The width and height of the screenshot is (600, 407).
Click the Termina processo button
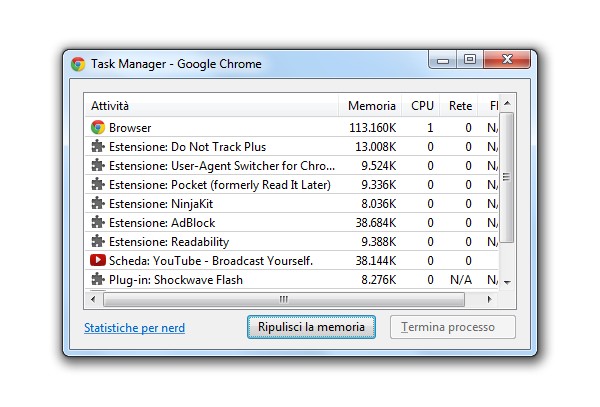coord(453,327)
